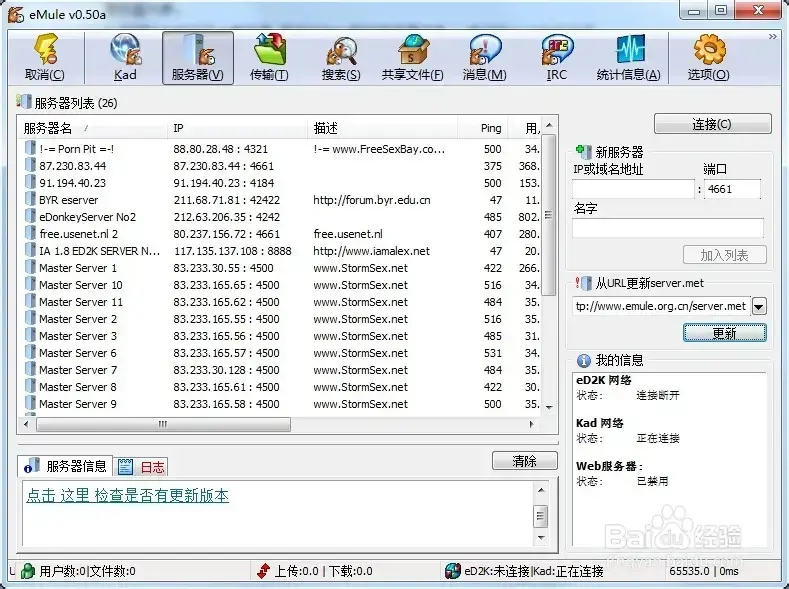Open the 搜索 (Search) toolbar icon

(341, 58)
